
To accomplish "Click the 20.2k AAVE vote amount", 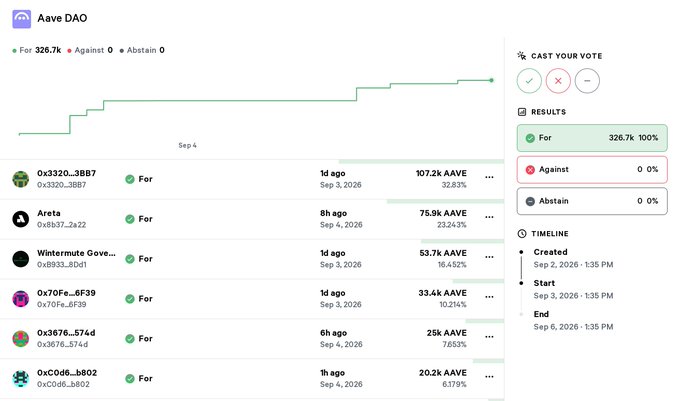I will click(443, 373).
